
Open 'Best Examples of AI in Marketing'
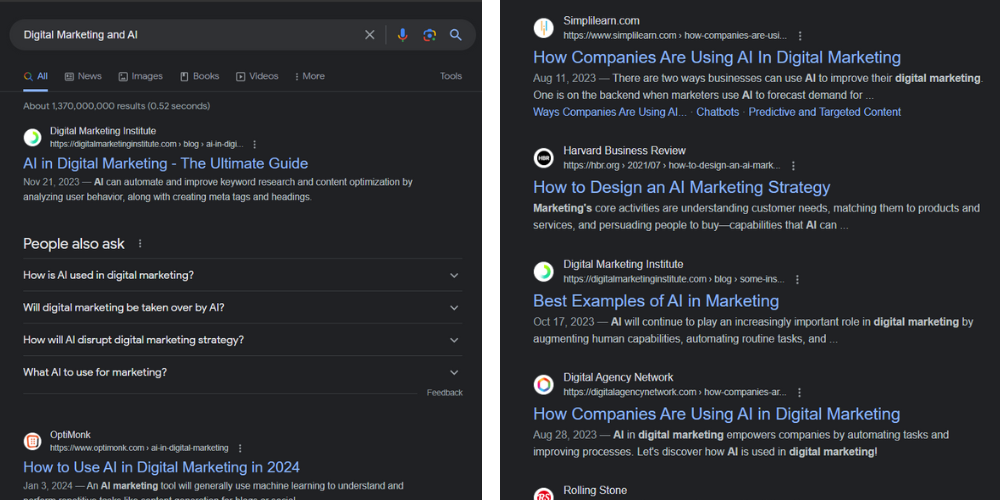point(656,301)
